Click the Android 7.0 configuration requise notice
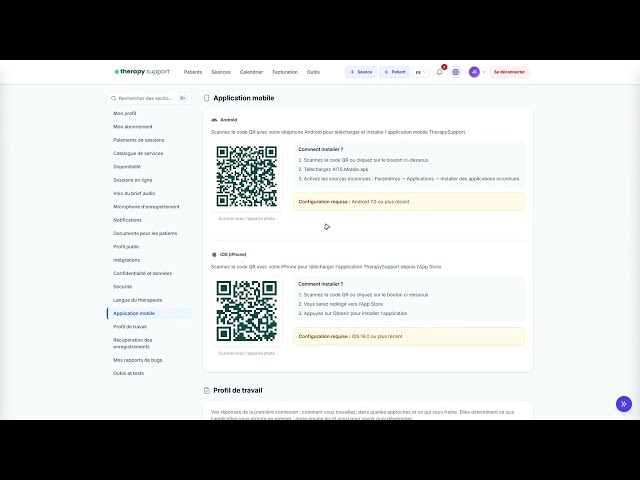Screen dimensions: 640x480 click(409, 202)
